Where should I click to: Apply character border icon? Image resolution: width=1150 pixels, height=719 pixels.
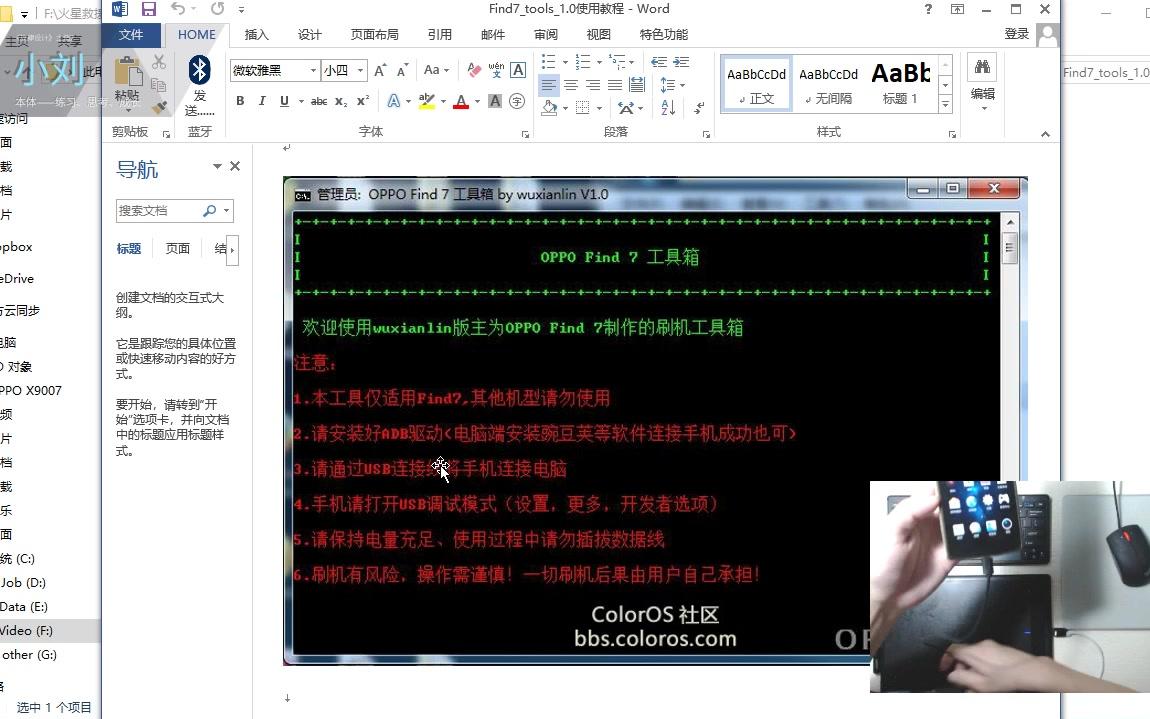pos(518,70)
